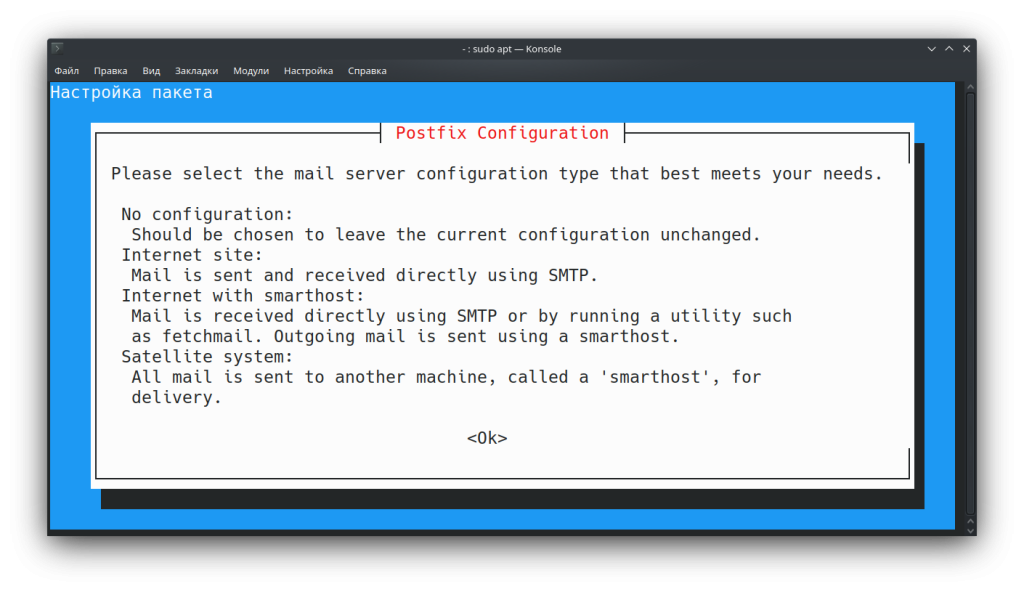Close the Konsole window

pos(967,49)
